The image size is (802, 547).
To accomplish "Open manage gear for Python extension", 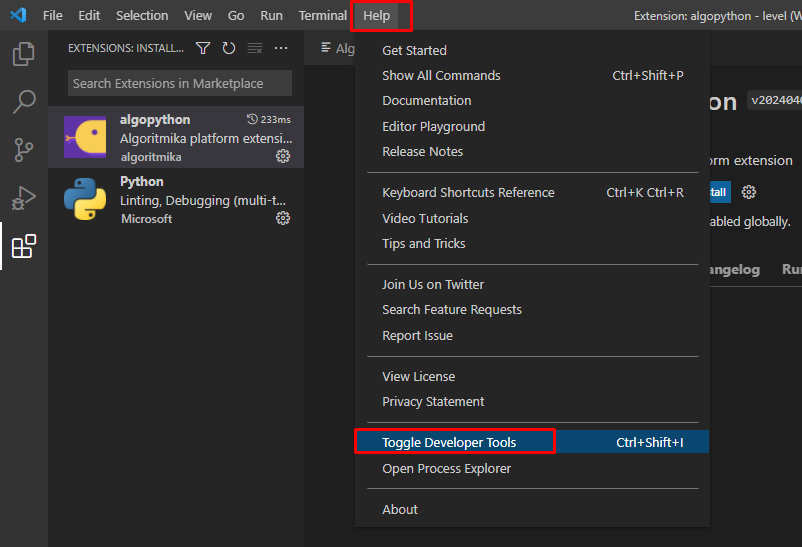I will [283, 219].
